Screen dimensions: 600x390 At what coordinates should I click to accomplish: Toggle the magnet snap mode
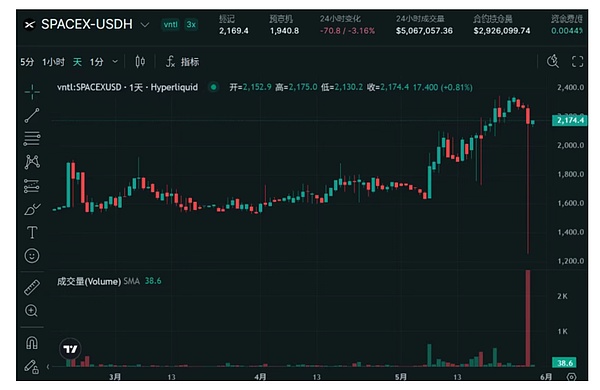point(32,343)
